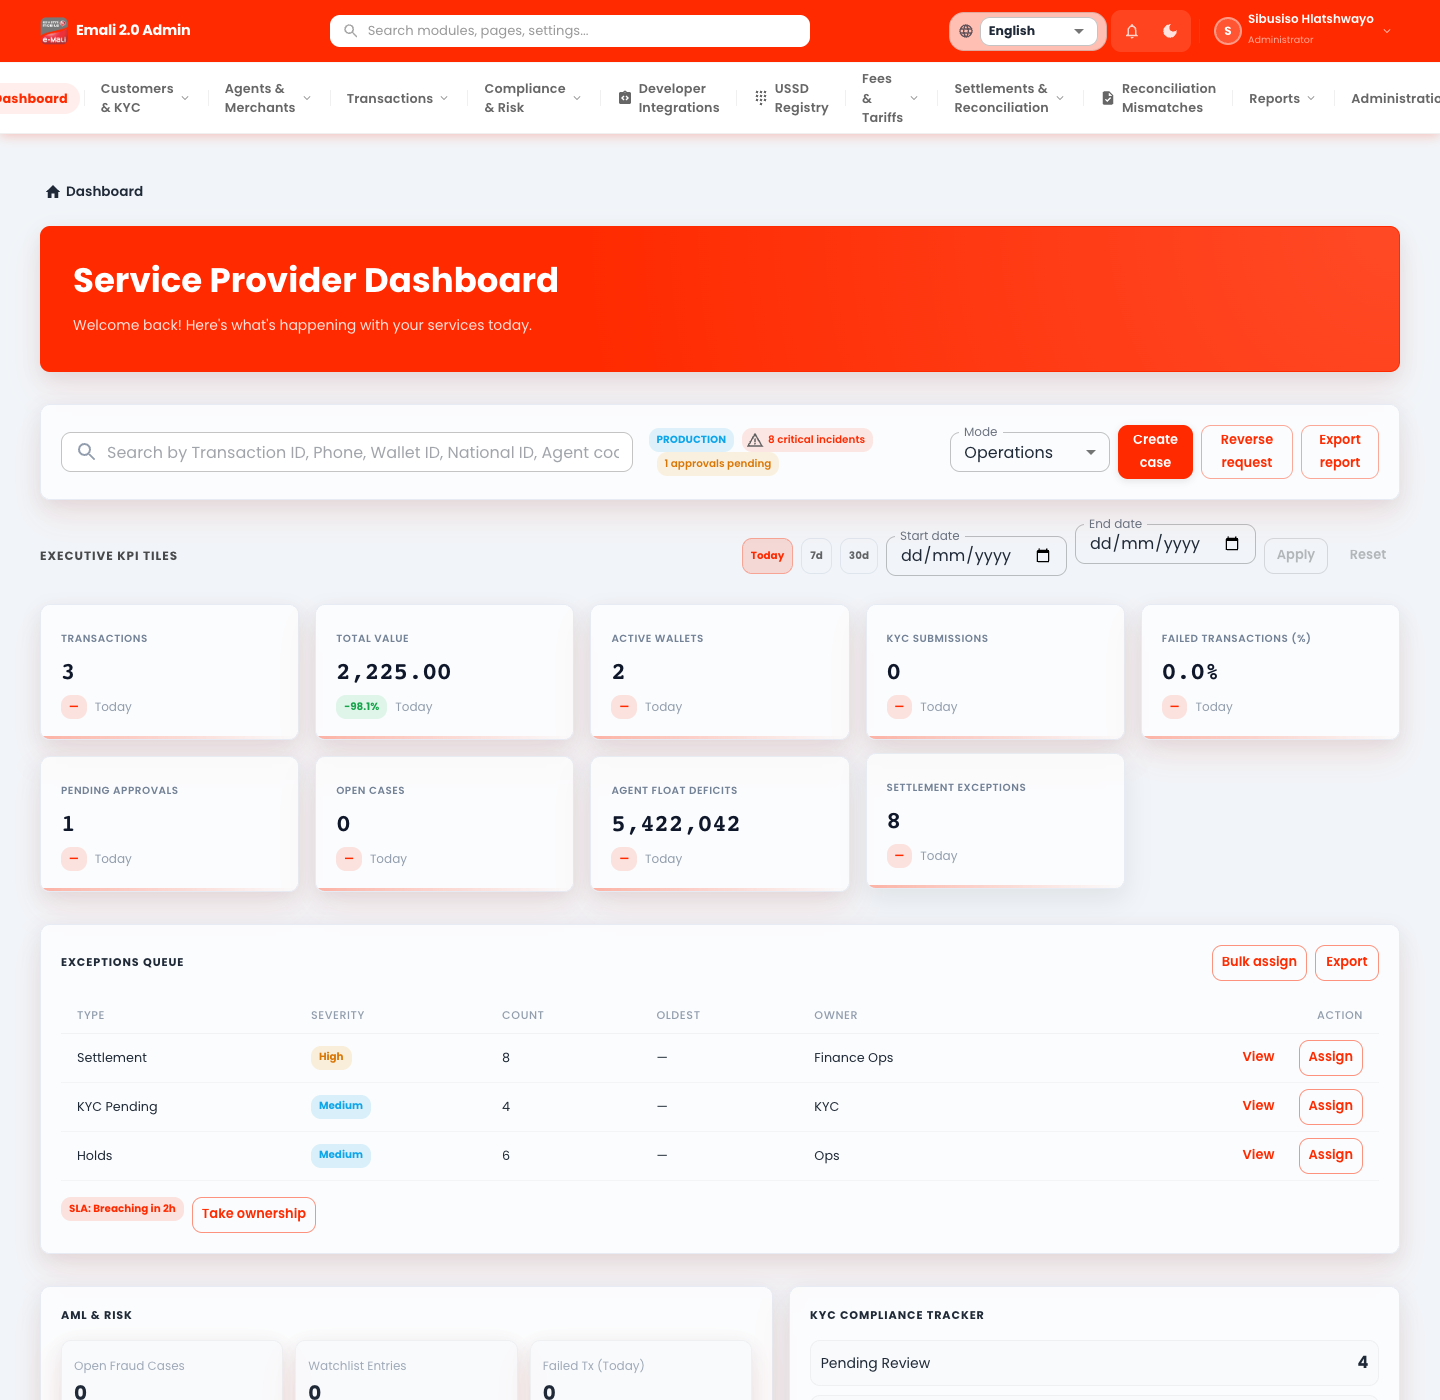1440x1400 pixels.
Task: Click the KYC Submissions tile trend icon
Action: point(899,707)
